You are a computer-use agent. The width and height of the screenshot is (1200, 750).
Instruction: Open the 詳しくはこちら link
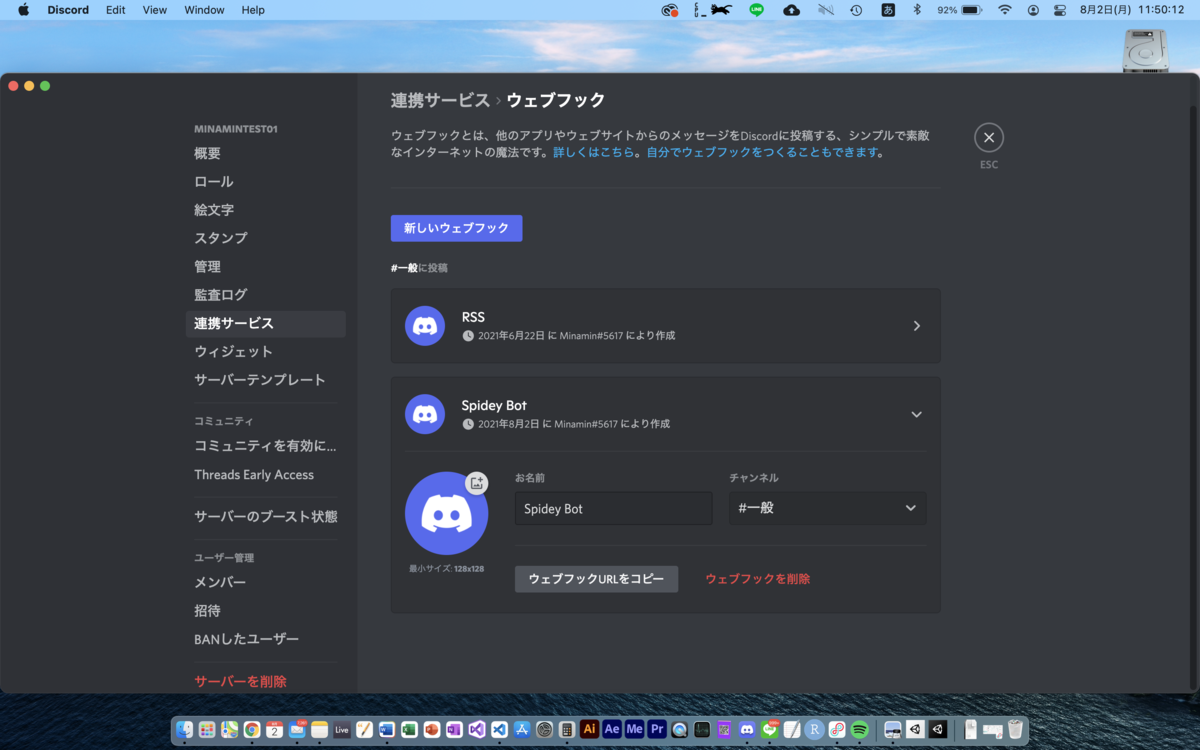(594, 153)
